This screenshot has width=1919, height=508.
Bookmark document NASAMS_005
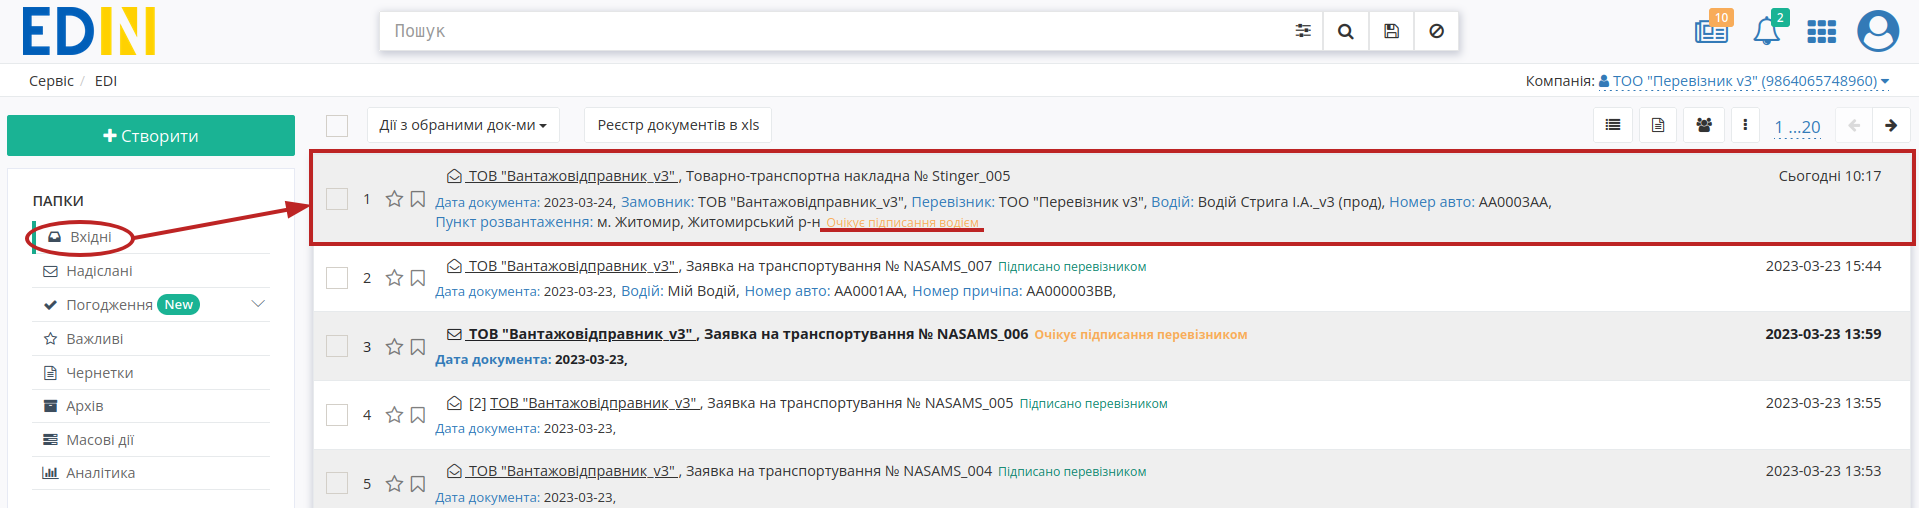click(418, 415)
